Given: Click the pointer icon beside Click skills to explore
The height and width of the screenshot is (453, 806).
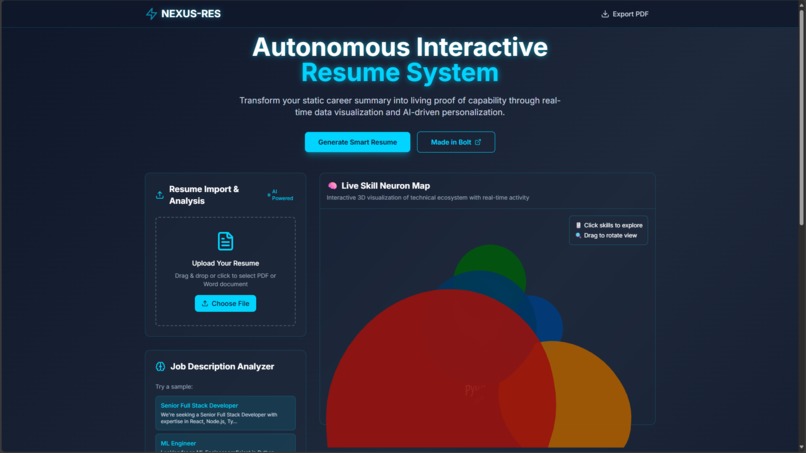Looking at the screenshot, I should coord(578,225).
